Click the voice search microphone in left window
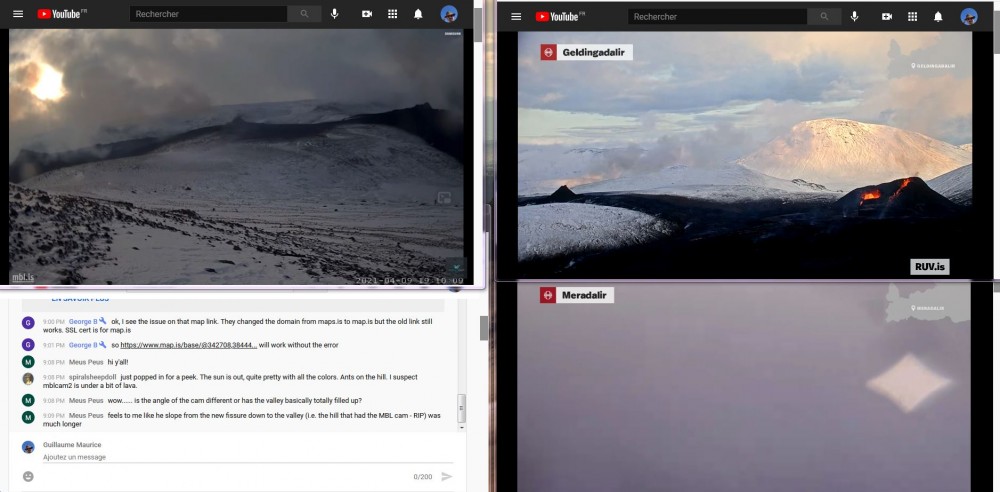The height and width of the screenshot is (492, 1000). click(335, 14)
